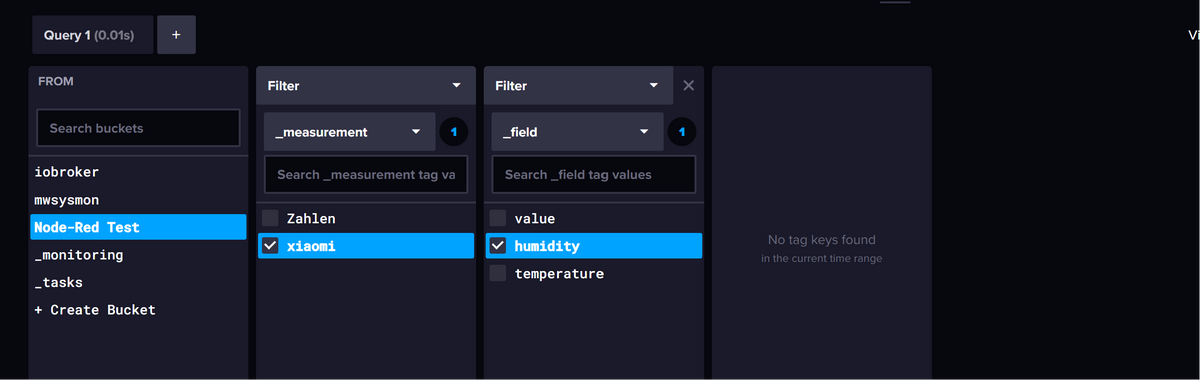Switch to the Query 1 tab
Screen dimensions: 1200x380
pyautogui.click(x=93, y=35)
